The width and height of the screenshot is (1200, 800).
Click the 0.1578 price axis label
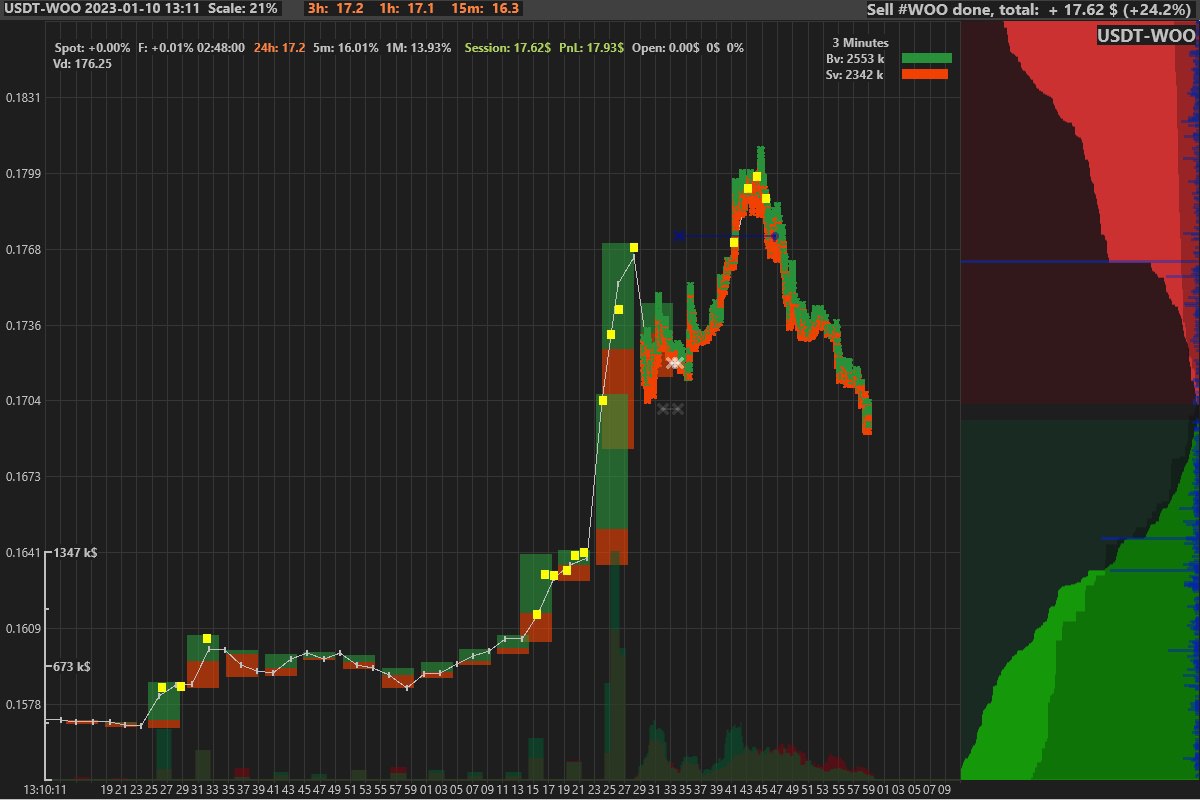tap(23, 705)
